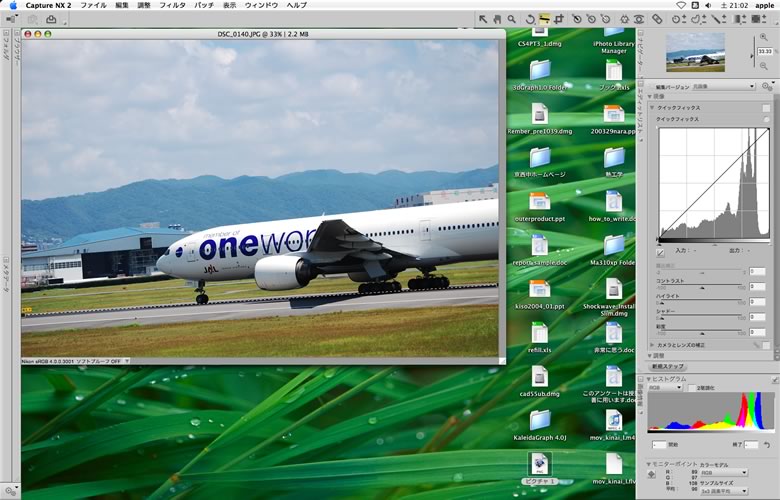Toggle the クイックフィックス sub-item round button
Screen dimensions: 780x500
(766, 119)
